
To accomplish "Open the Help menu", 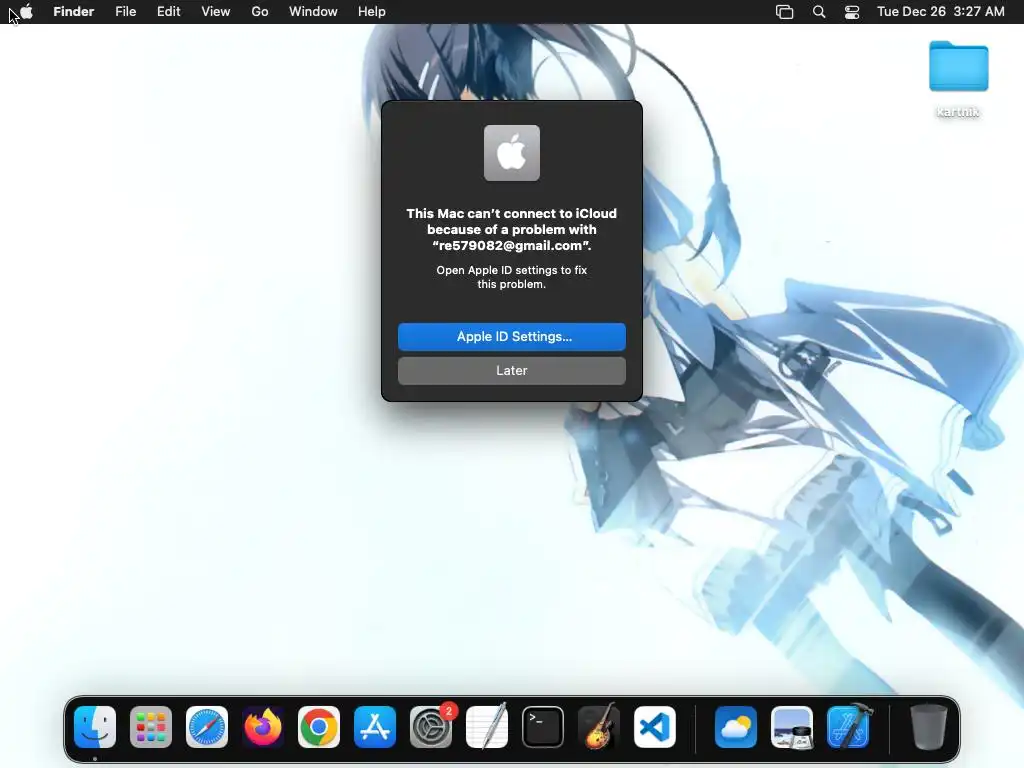I will pos(372,12).
